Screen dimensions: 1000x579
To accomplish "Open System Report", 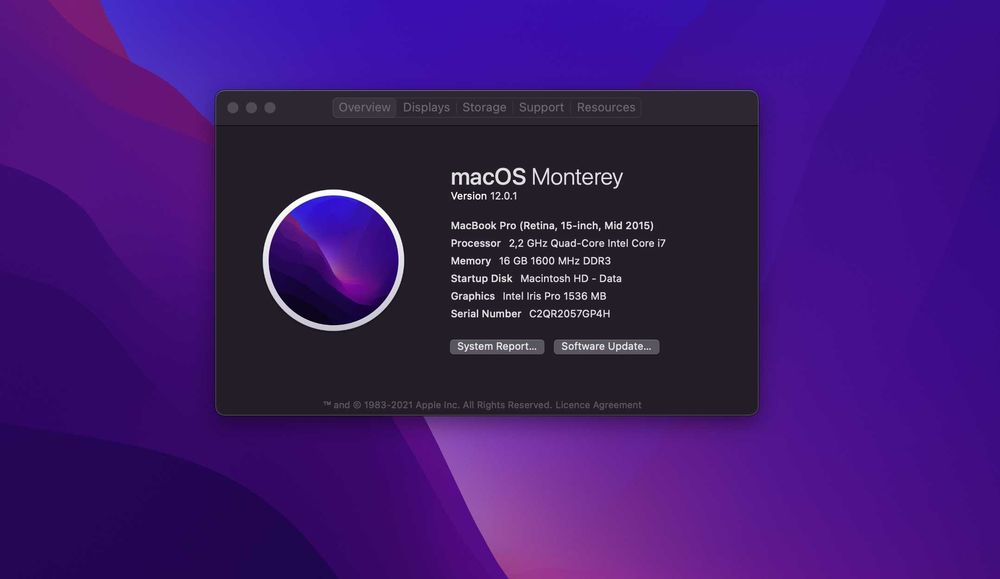I will pos(497,346).
